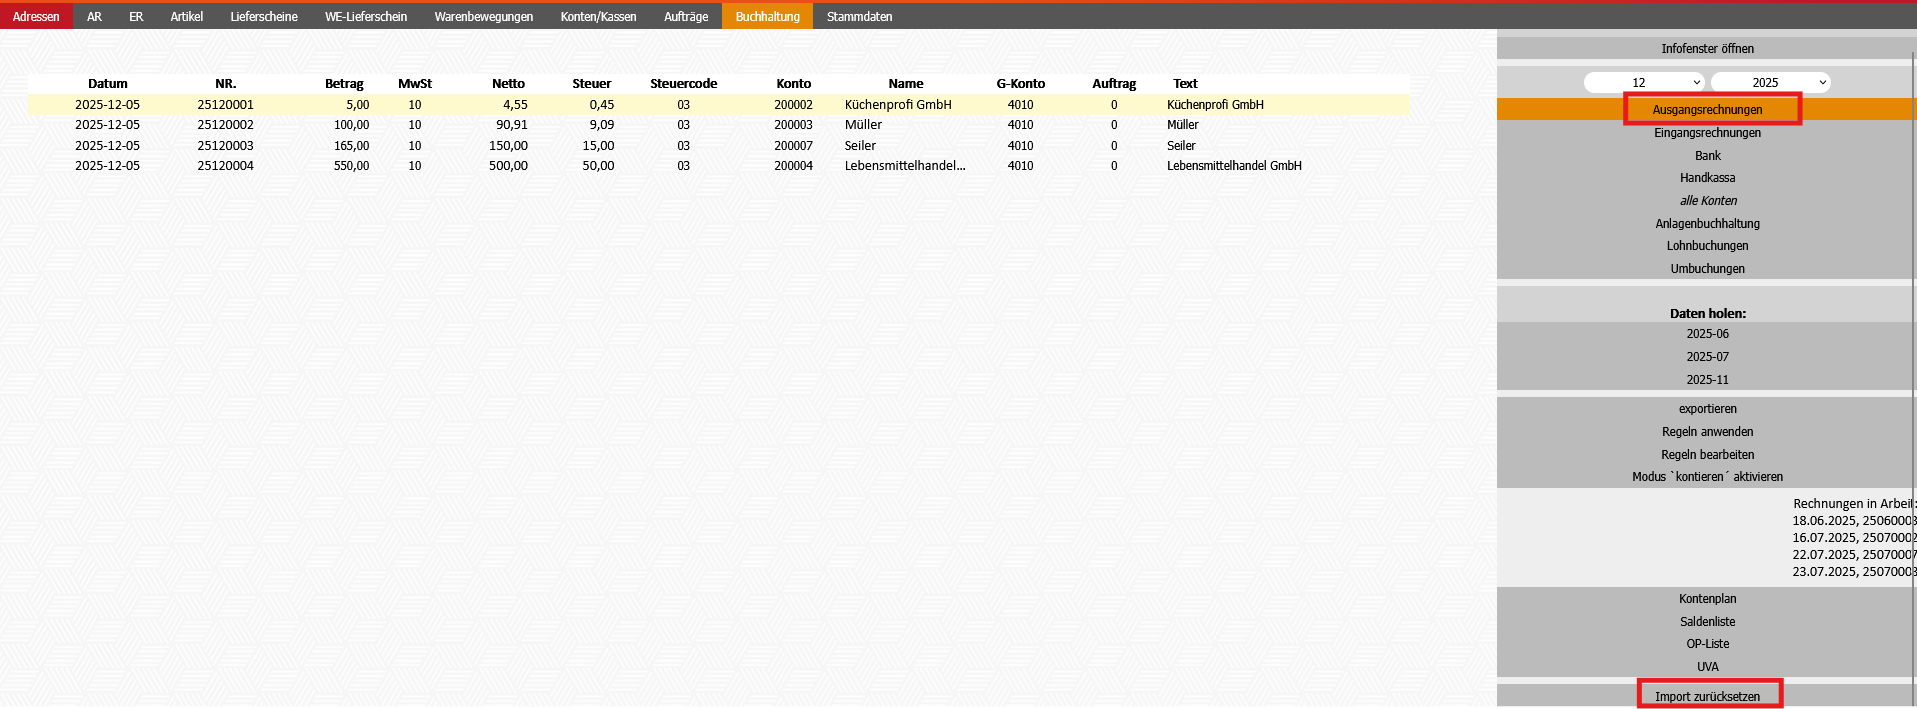The image size is (1917, 709).
Task: Open the month dropdown showing 12
Action: tap(1643, 83)
